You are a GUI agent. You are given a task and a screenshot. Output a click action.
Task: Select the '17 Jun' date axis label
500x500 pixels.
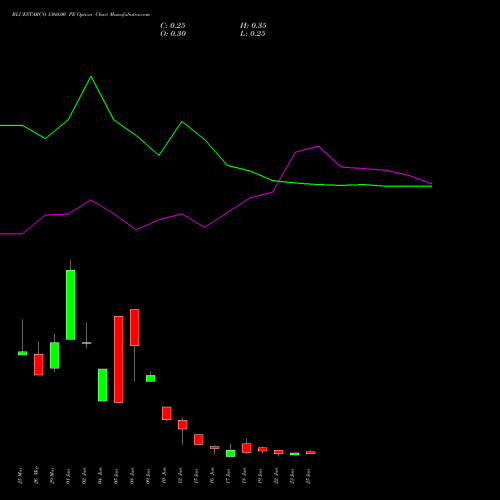tap(229, 476)
